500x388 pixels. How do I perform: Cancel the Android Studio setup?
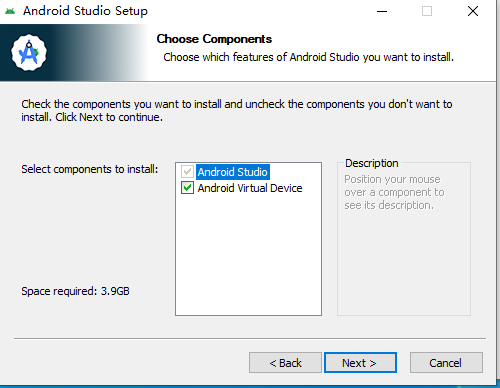pos(446,362)
